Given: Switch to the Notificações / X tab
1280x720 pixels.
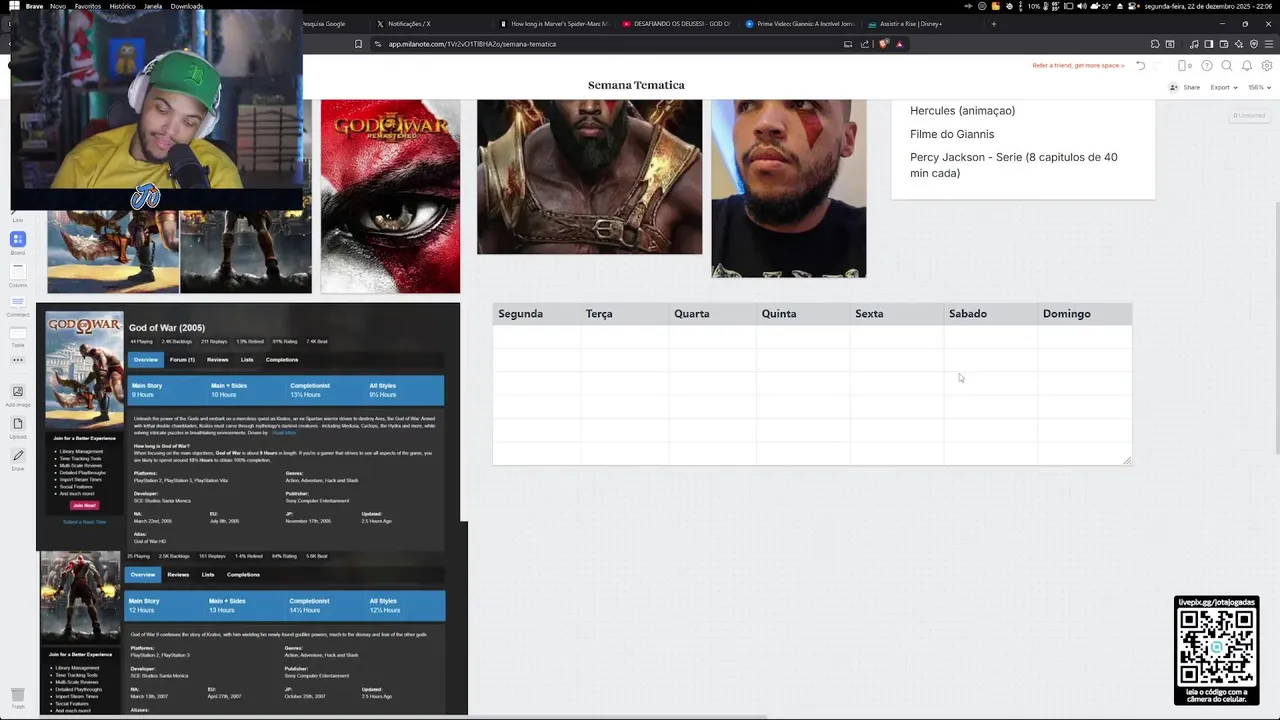Looking at the screenshot, I should point(429,24).
